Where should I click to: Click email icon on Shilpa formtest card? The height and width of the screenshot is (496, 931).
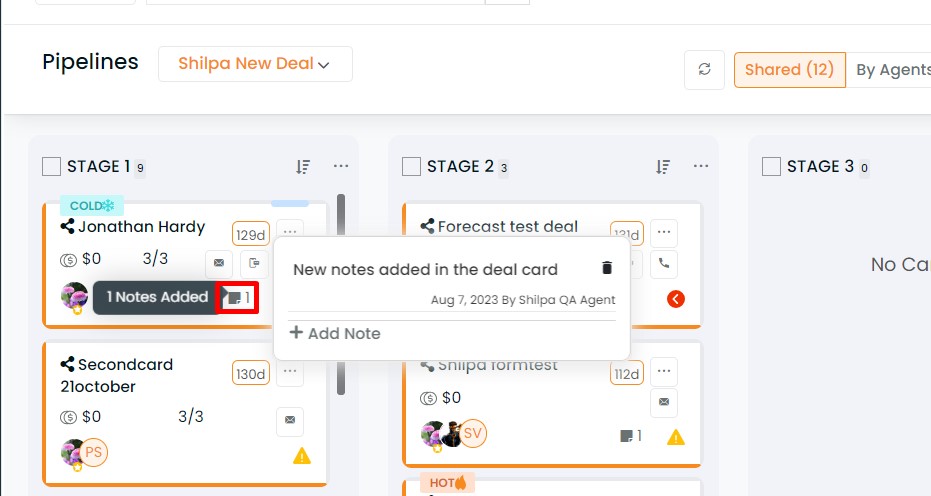pos(664,402)
